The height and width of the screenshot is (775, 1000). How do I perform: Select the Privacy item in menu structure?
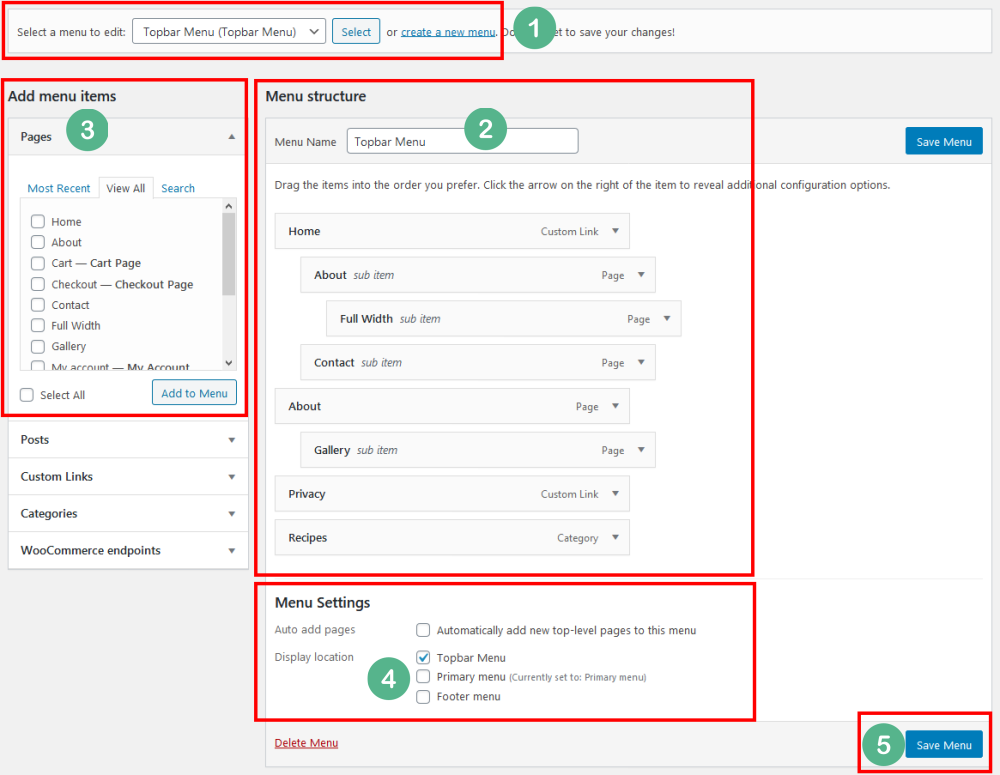pos(452,494)
